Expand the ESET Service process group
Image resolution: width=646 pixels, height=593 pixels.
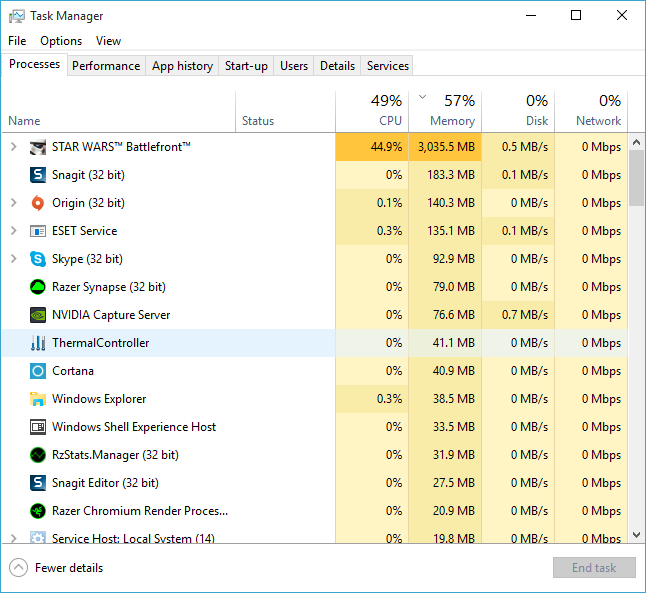[x=14, y=231]
